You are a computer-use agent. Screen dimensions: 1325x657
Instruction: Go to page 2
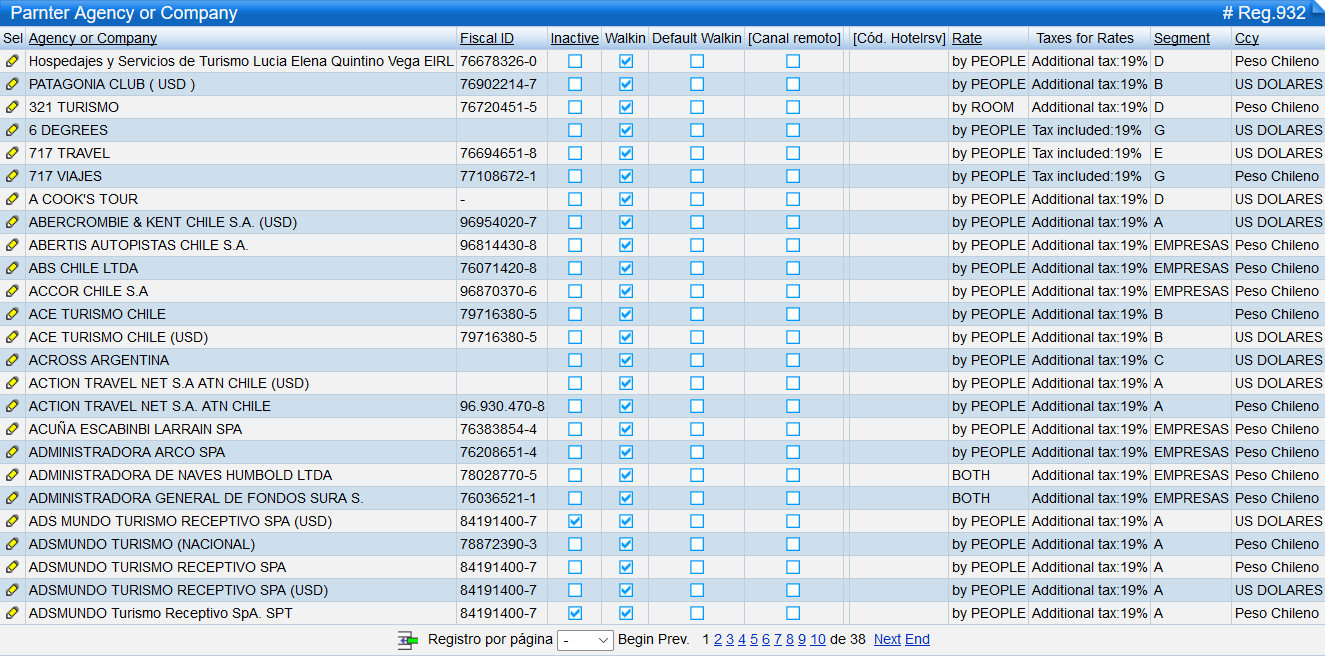click(718, 640)
